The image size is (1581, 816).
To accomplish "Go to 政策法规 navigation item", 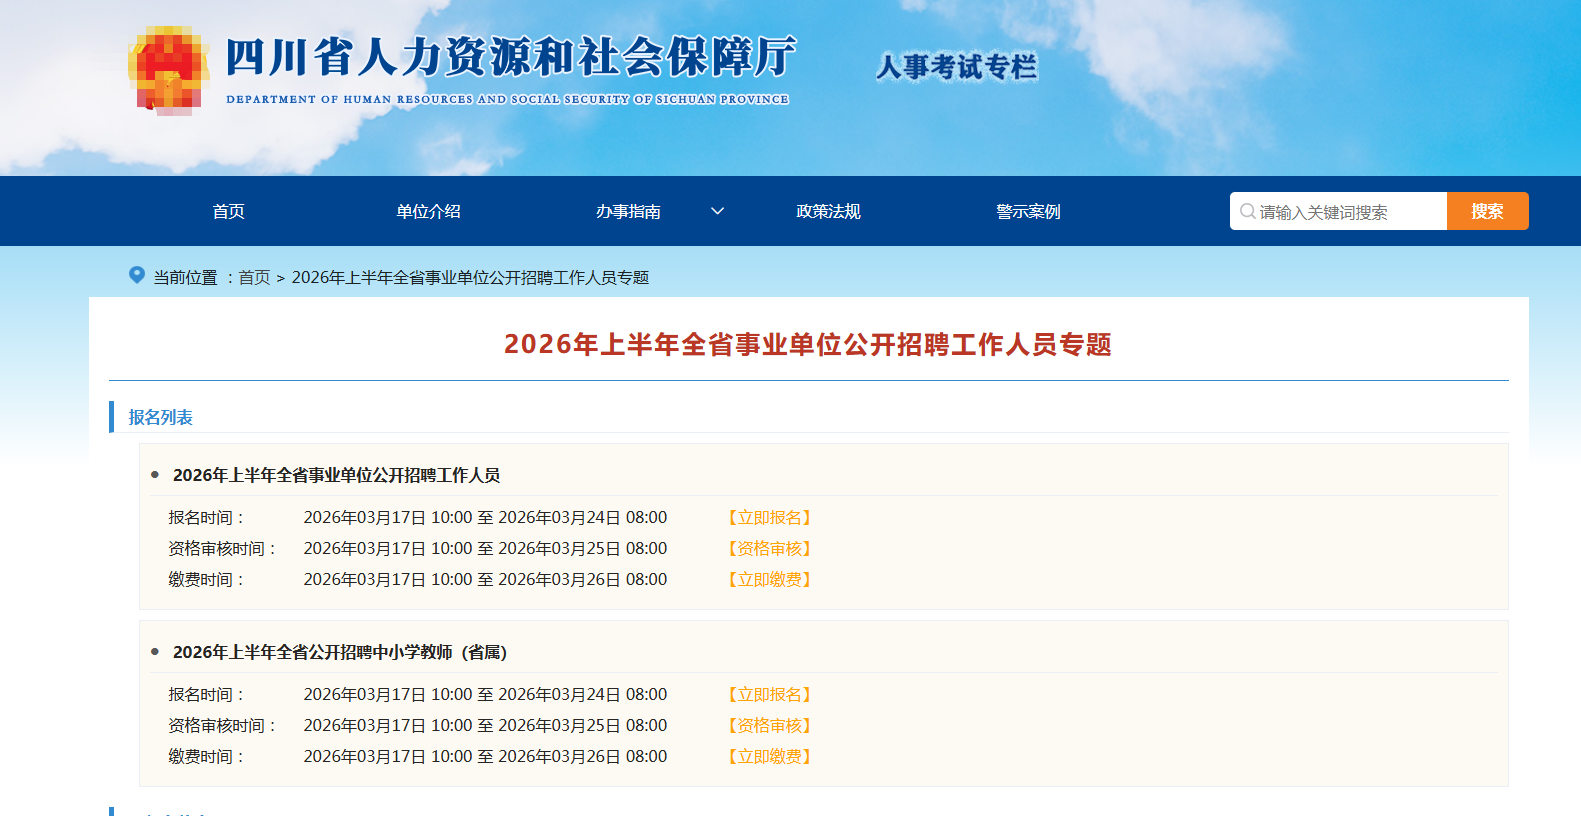I will coord(828,211).
